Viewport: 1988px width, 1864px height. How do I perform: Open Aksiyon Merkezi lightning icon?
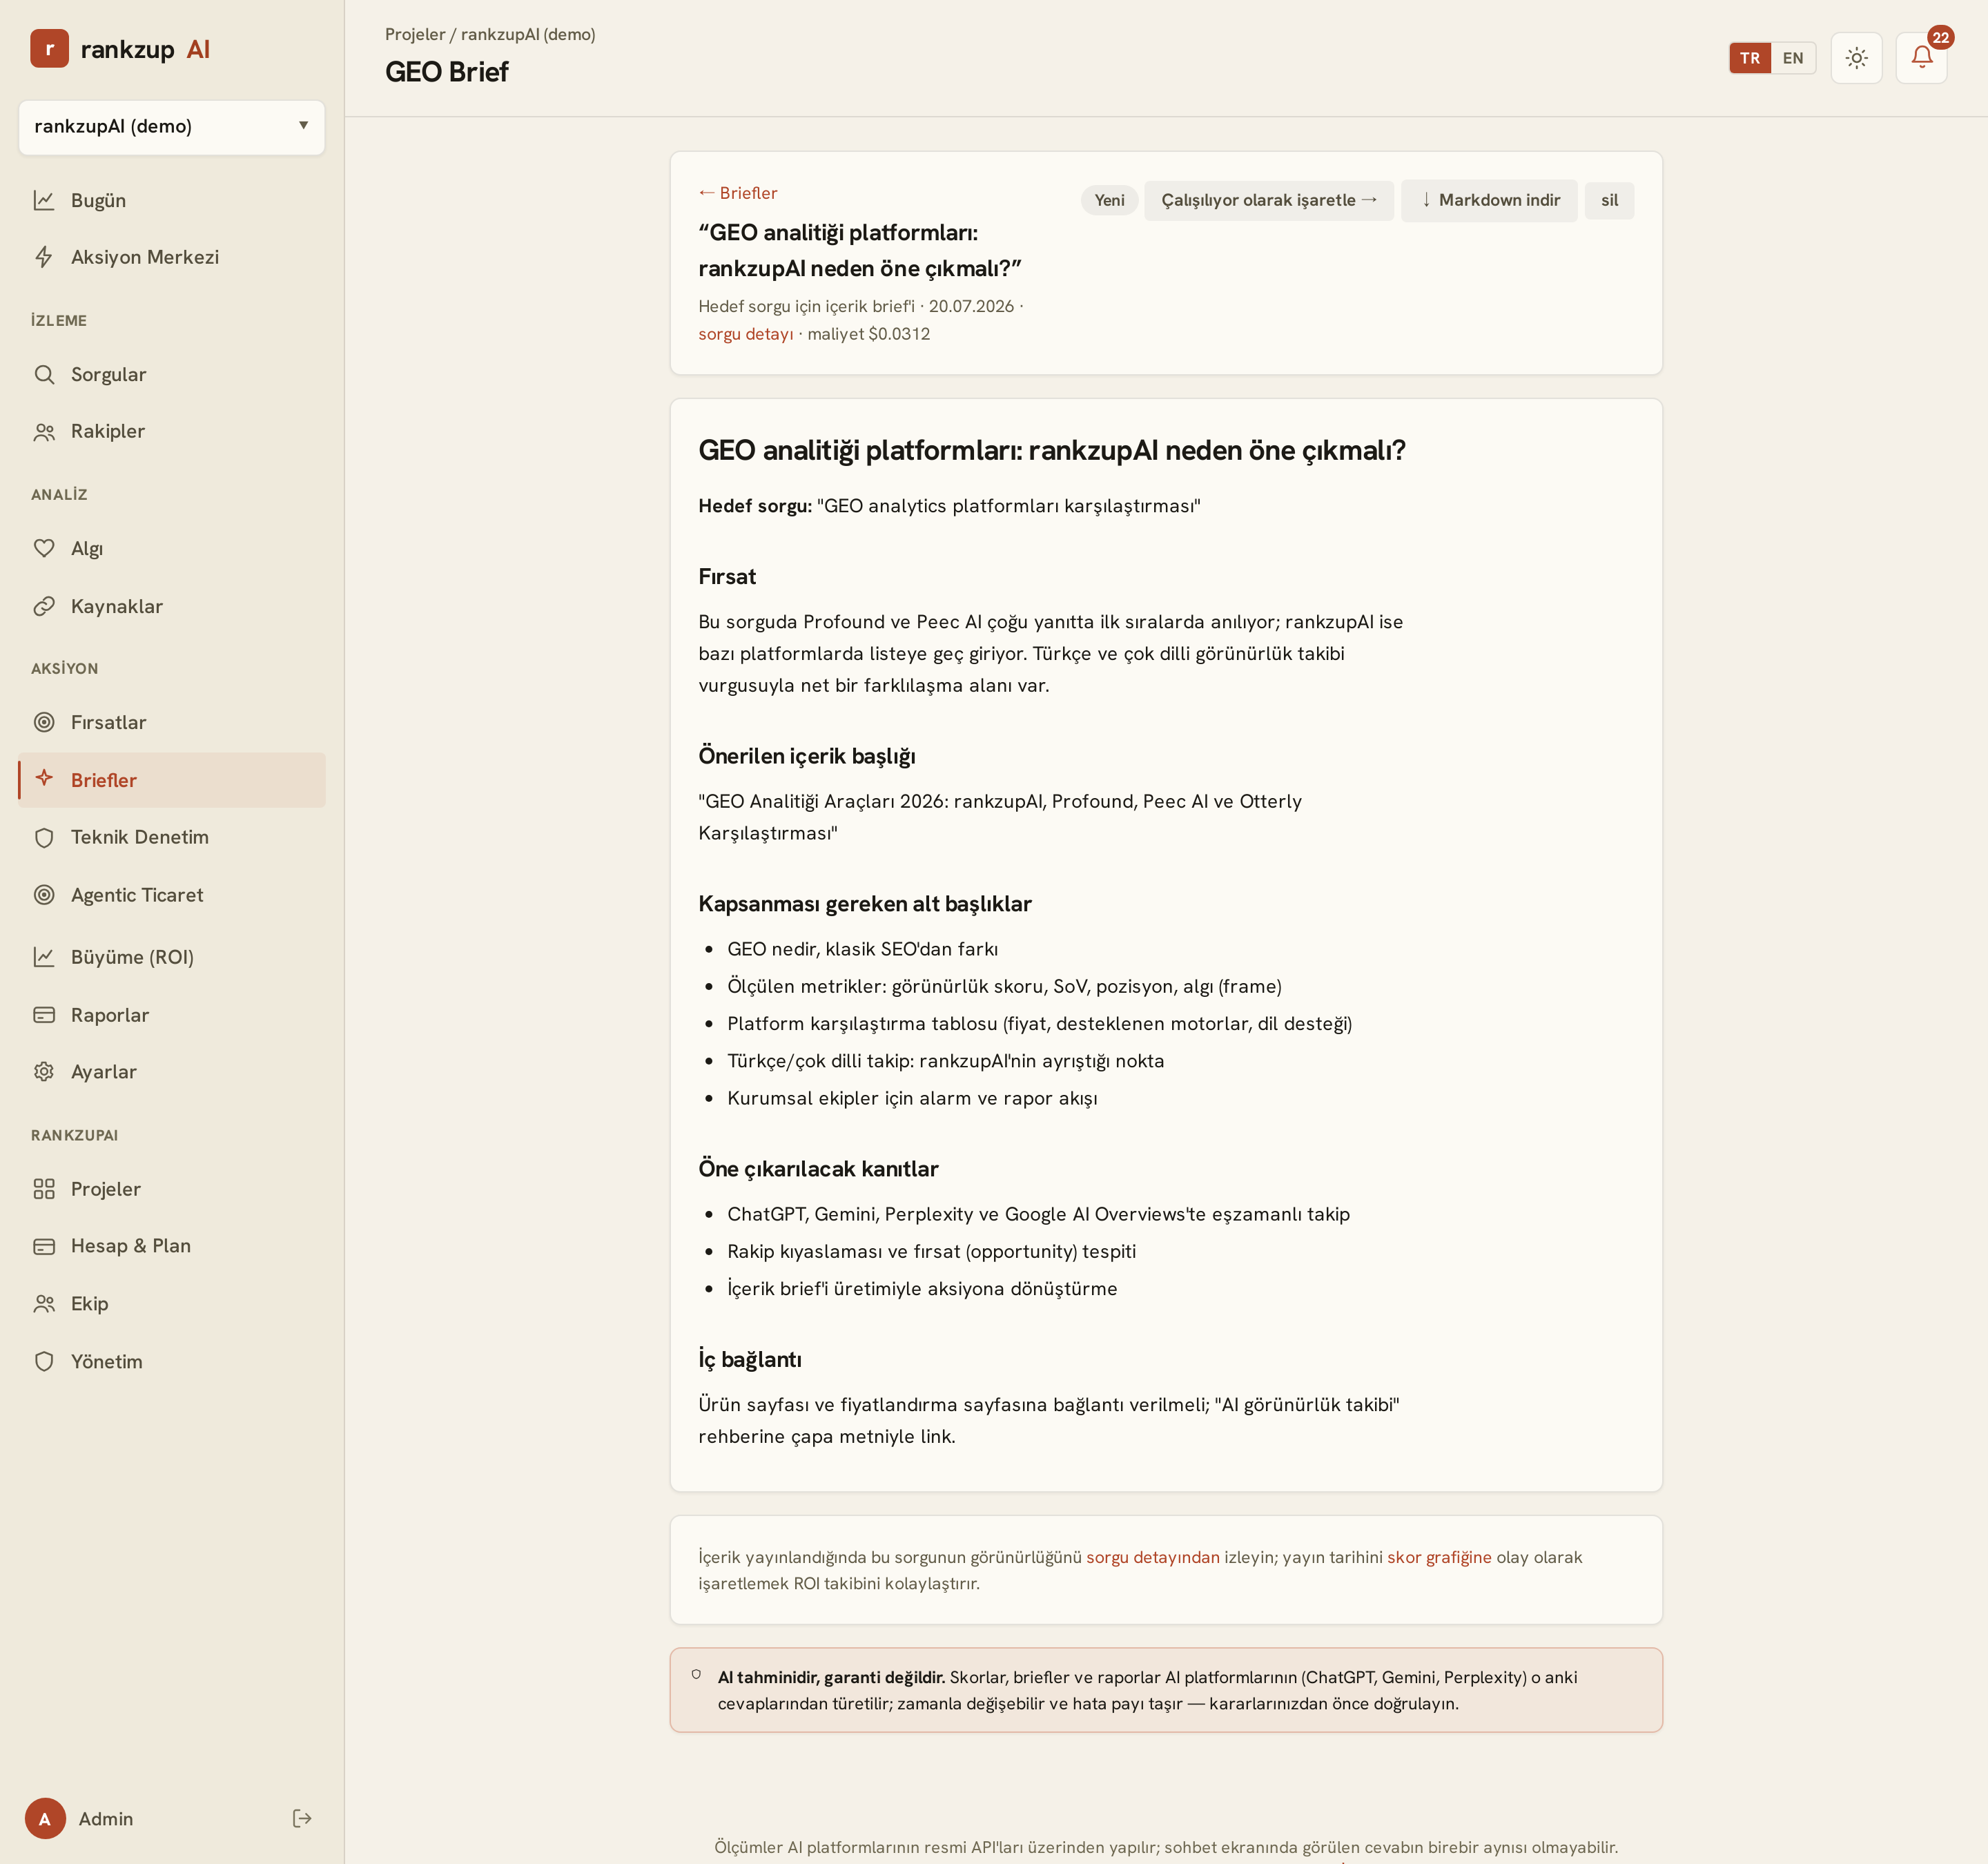click(x=44, y=257)
